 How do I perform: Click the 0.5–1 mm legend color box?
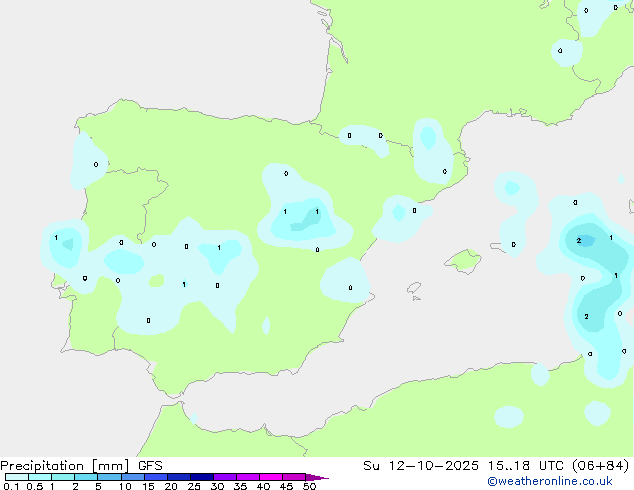click(x=40, y=477)
